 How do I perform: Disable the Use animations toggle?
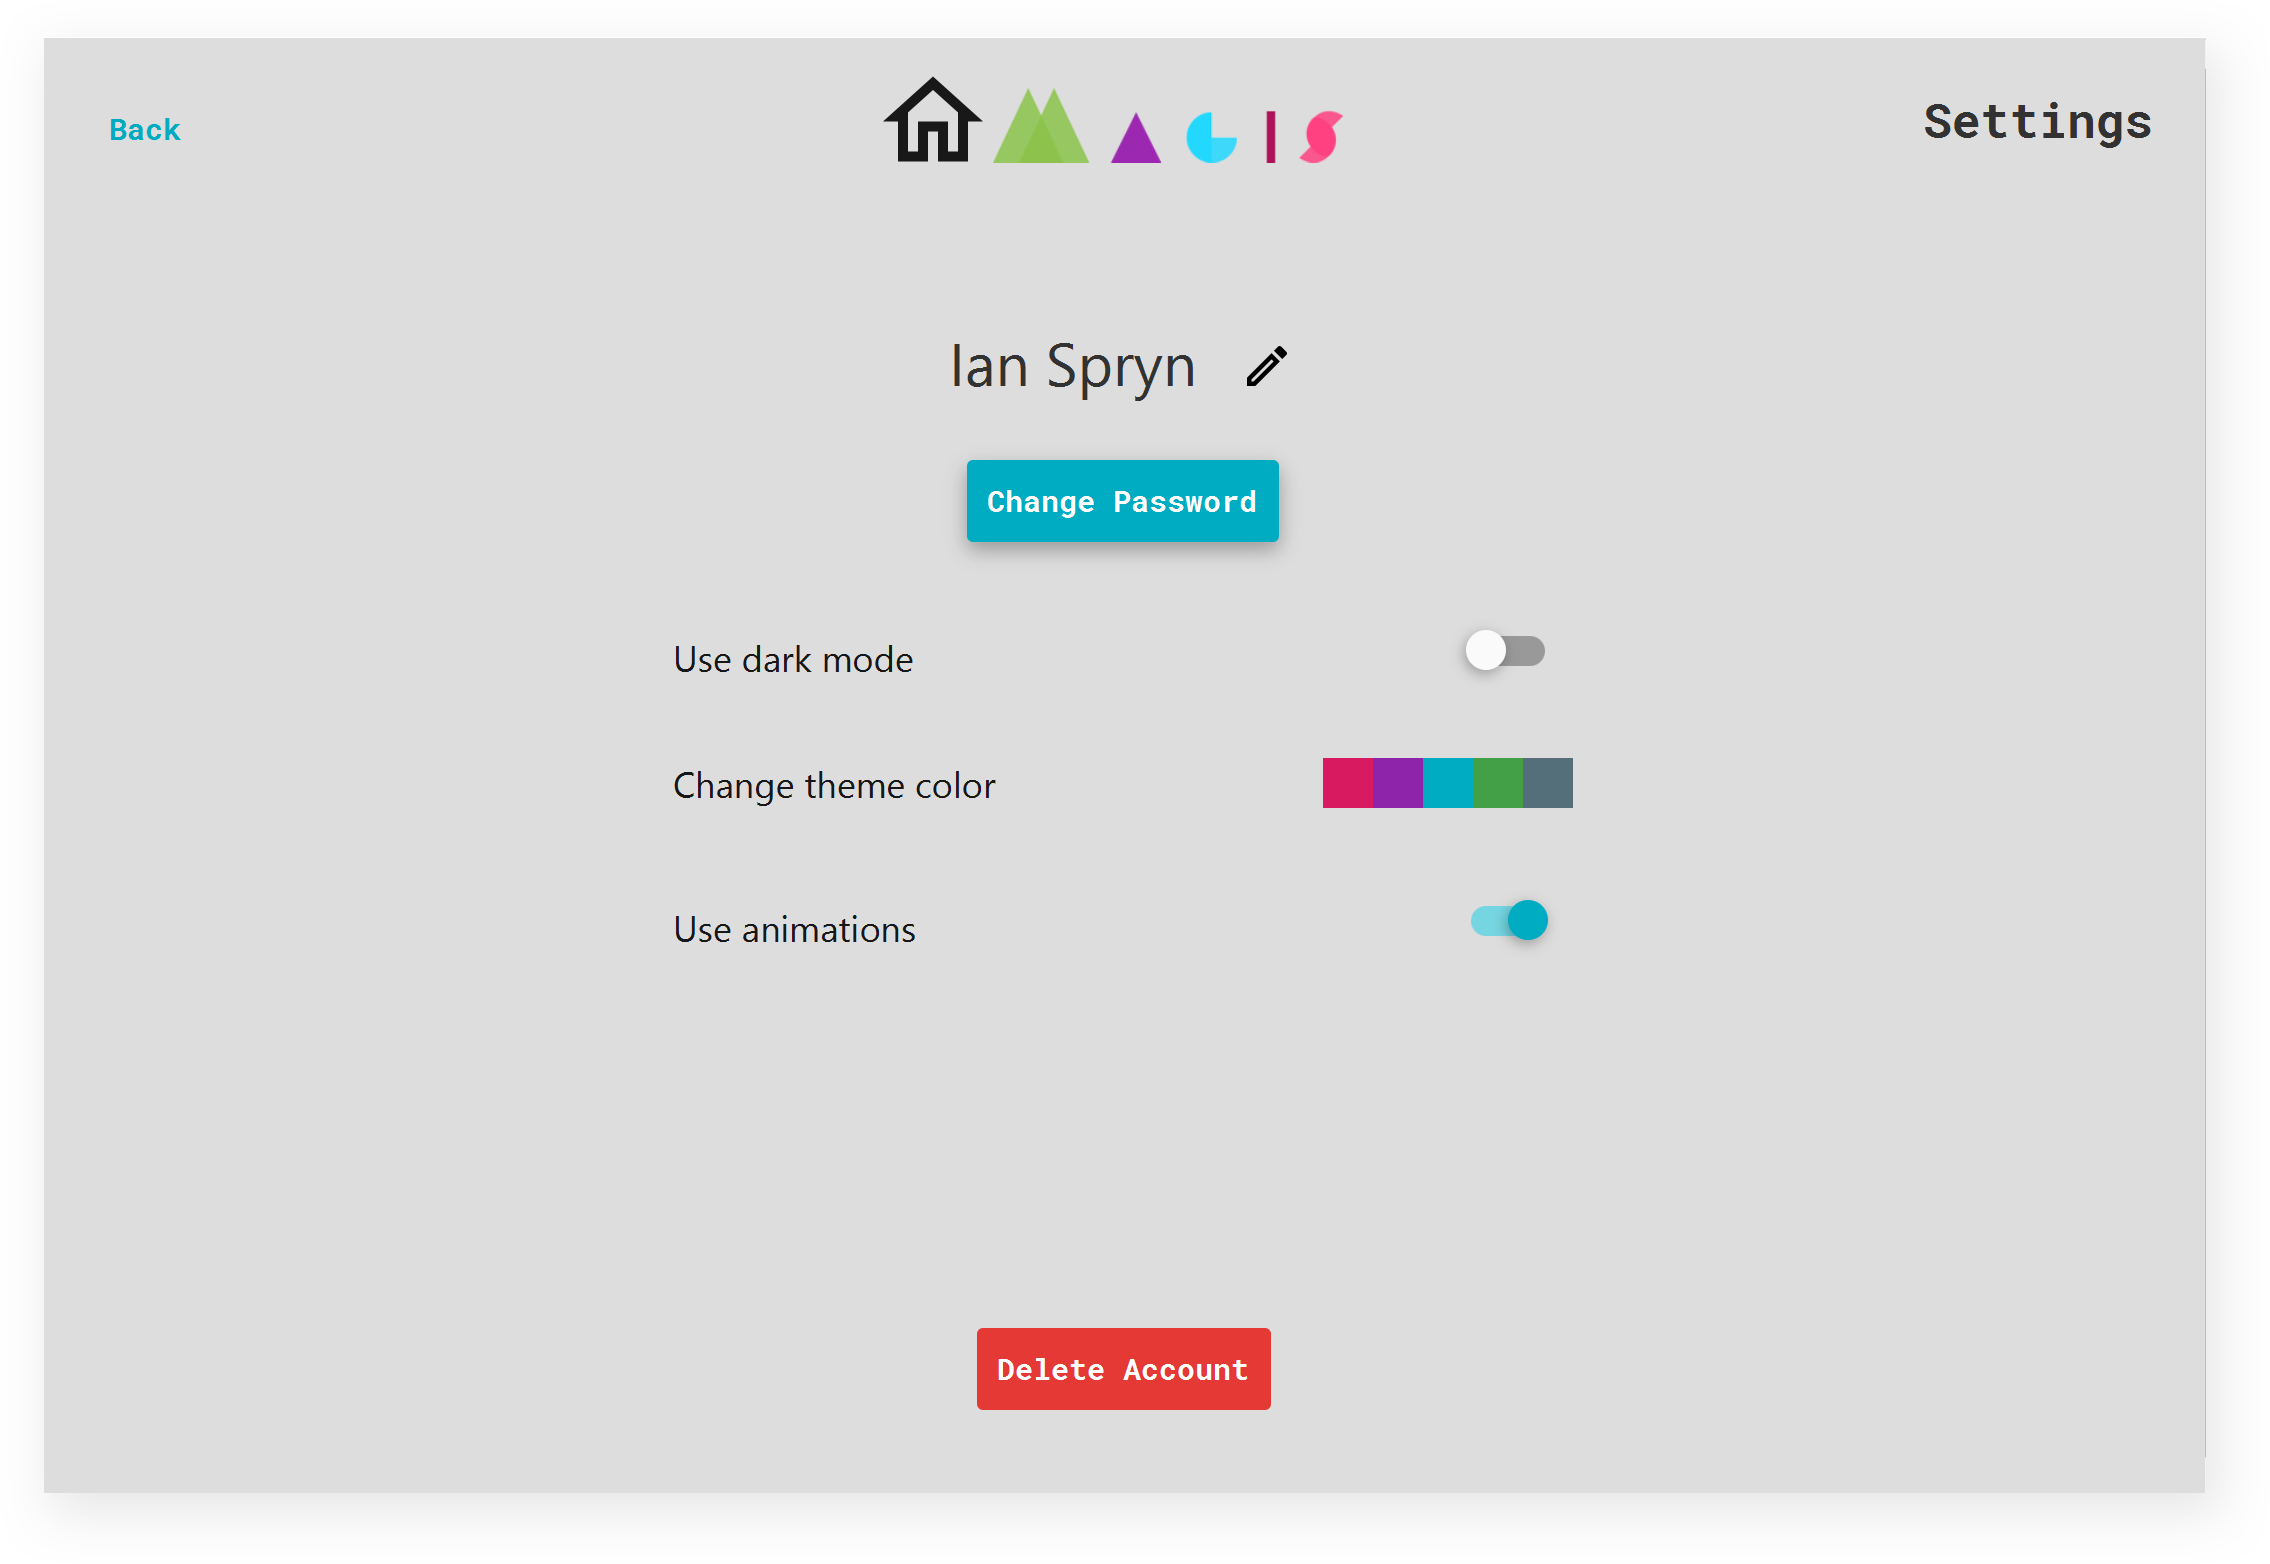(1508, 920)
